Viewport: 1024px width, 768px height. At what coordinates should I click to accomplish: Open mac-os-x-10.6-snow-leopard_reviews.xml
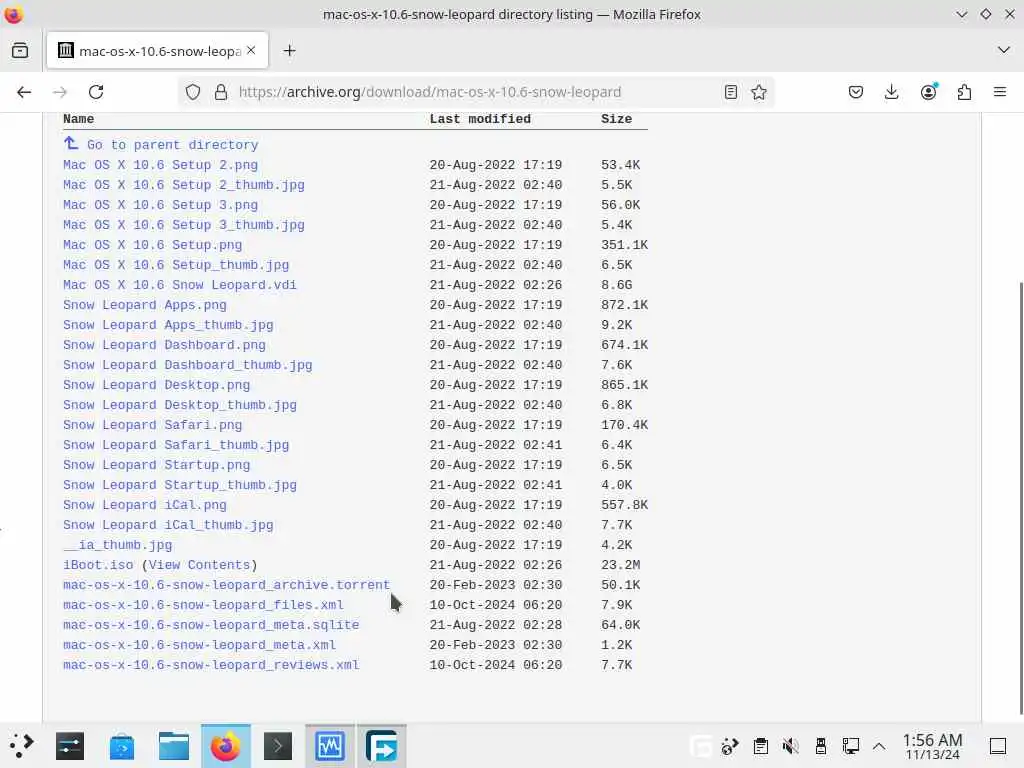coord(211,665)
